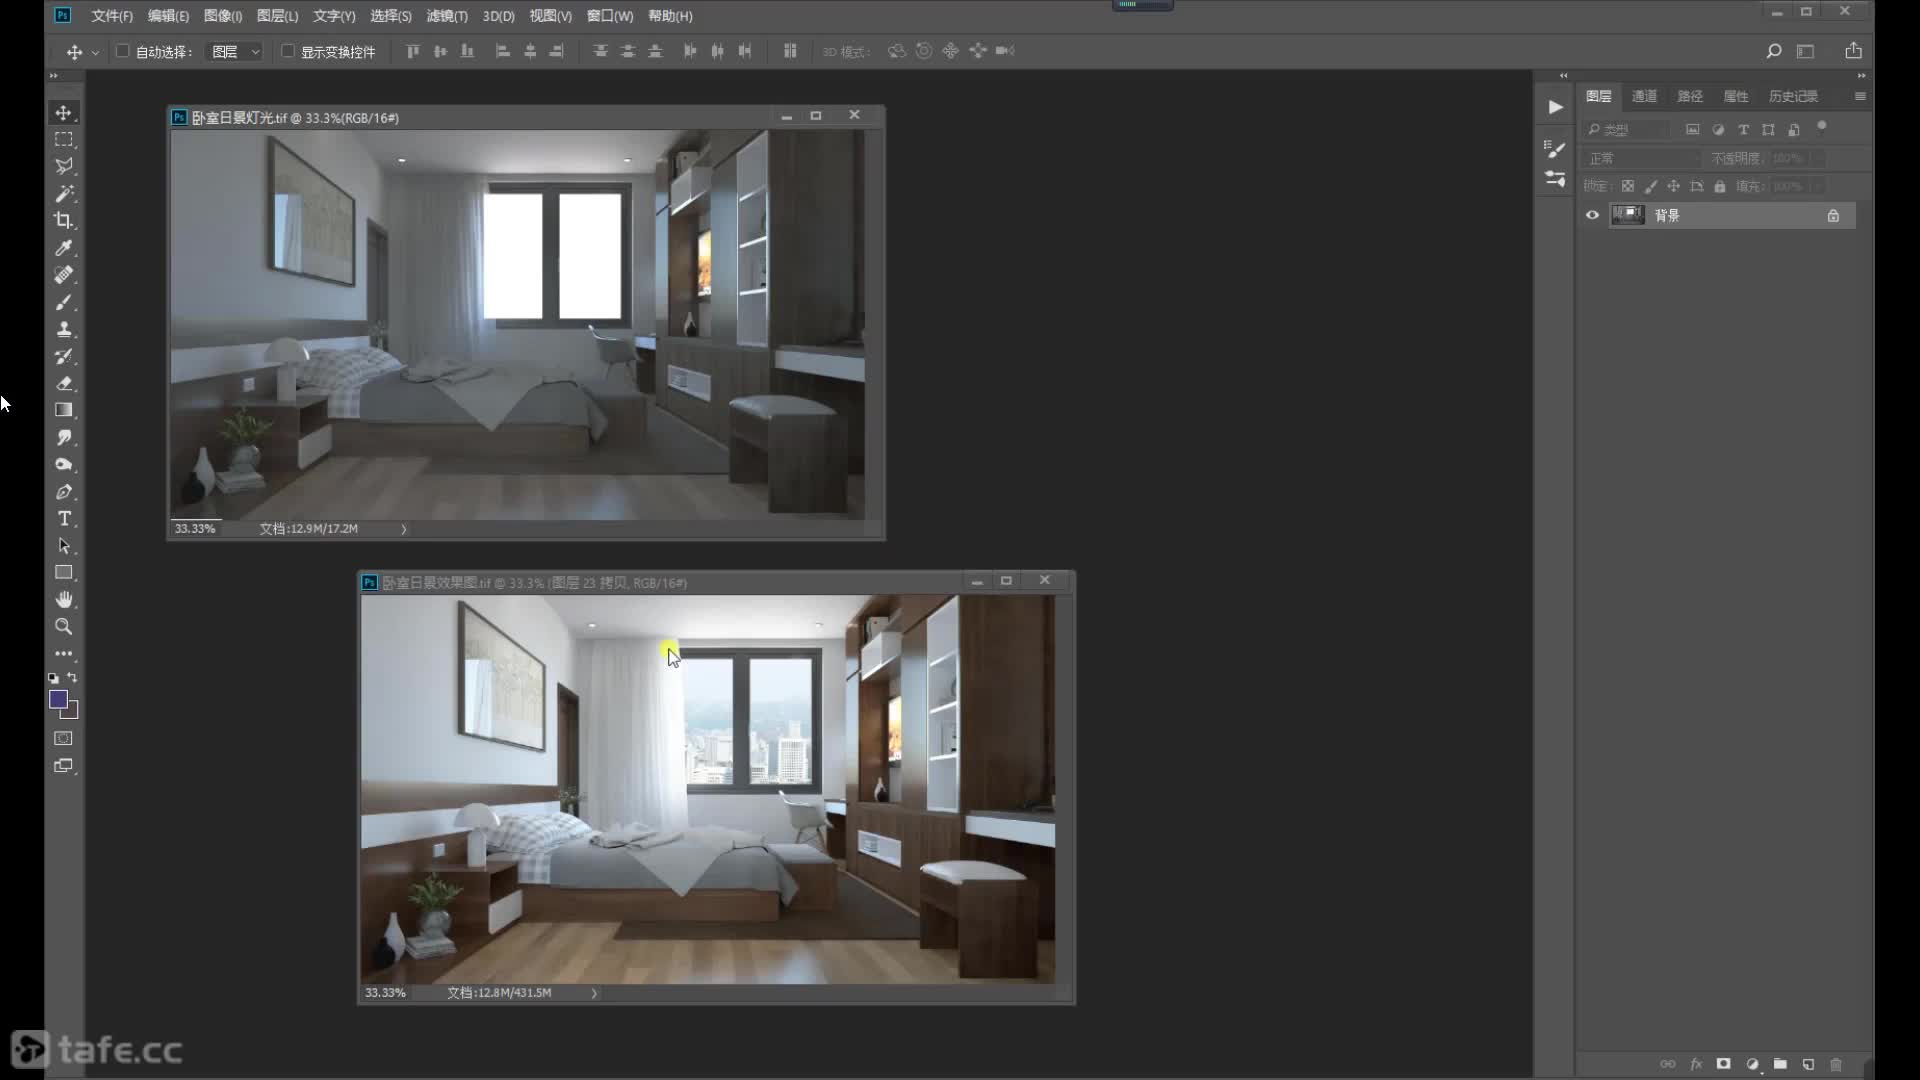The image size is (1920, 1080).
Task: Open the 编辑(E) menu
Action: (x=168, y=16)
